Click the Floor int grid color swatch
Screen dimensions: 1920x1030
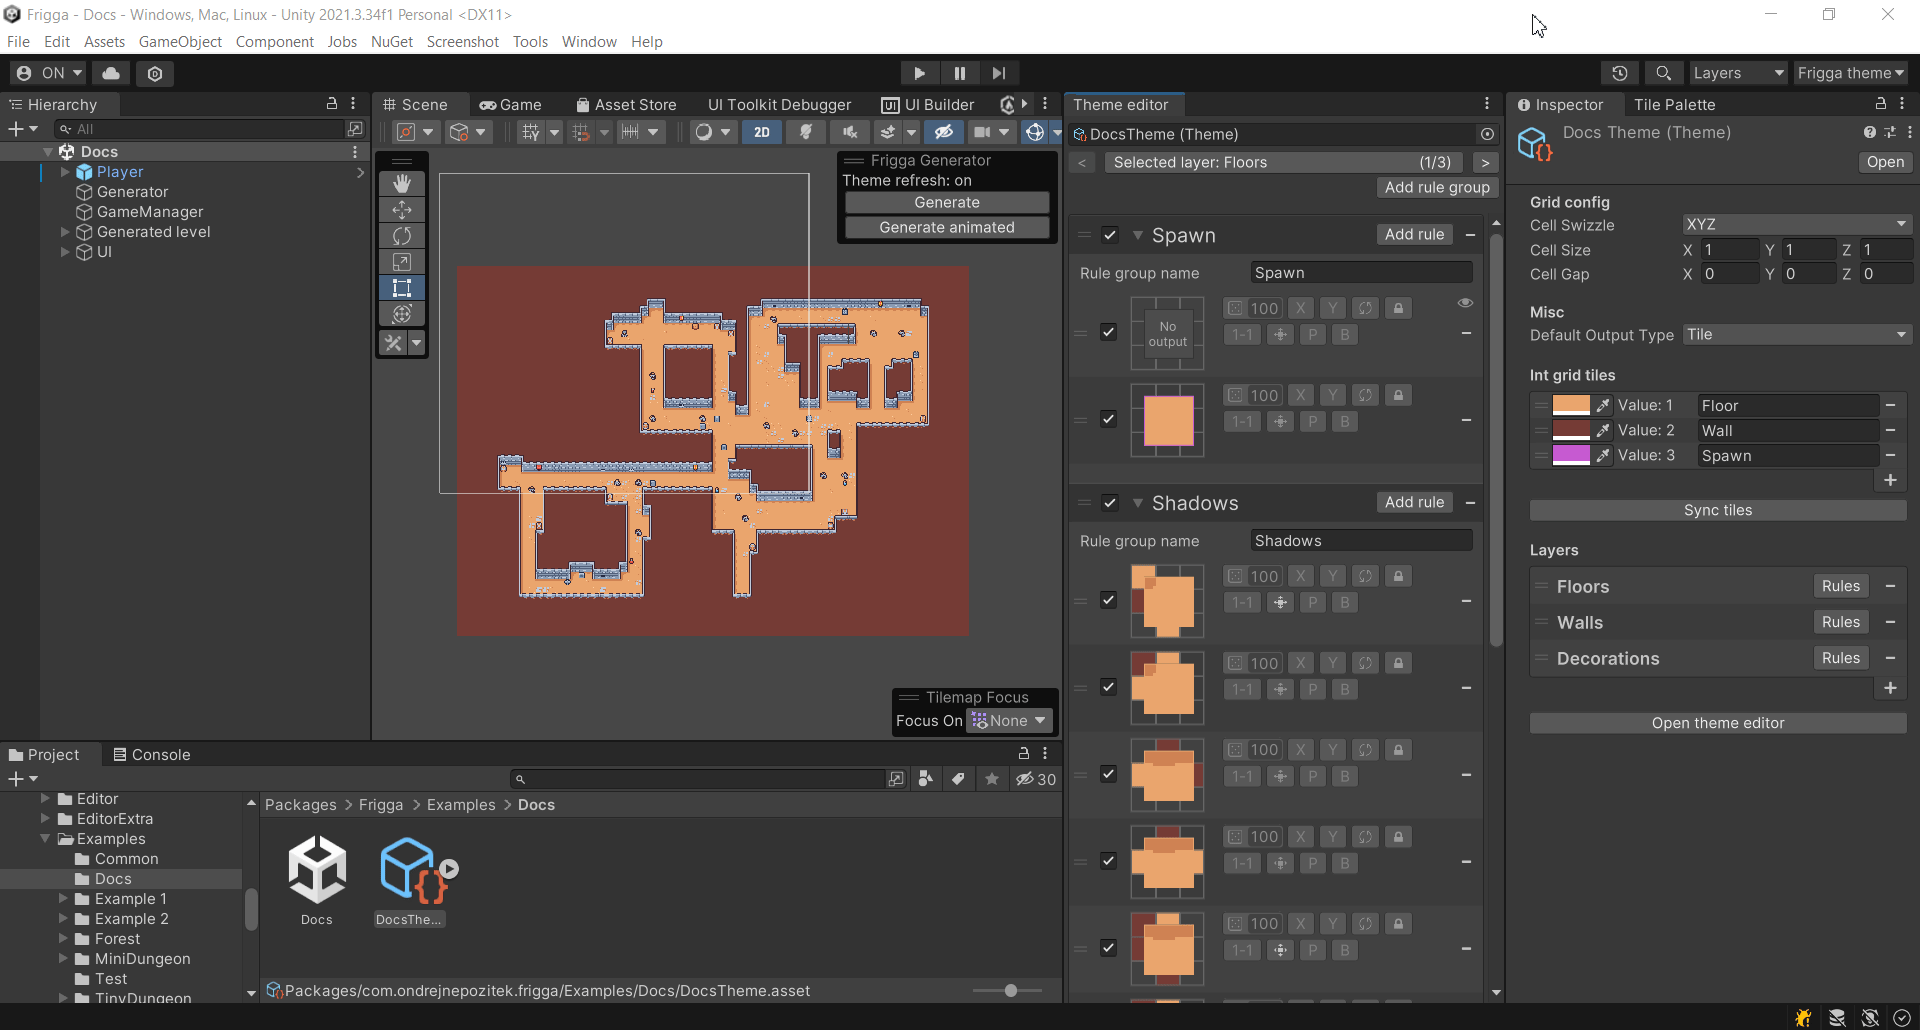(x=1571, y=405)
